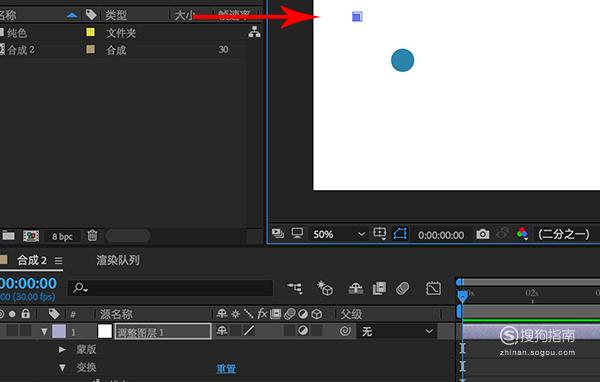
Task: Solo the 调整图层 1 layer
Action: (12, 330)
